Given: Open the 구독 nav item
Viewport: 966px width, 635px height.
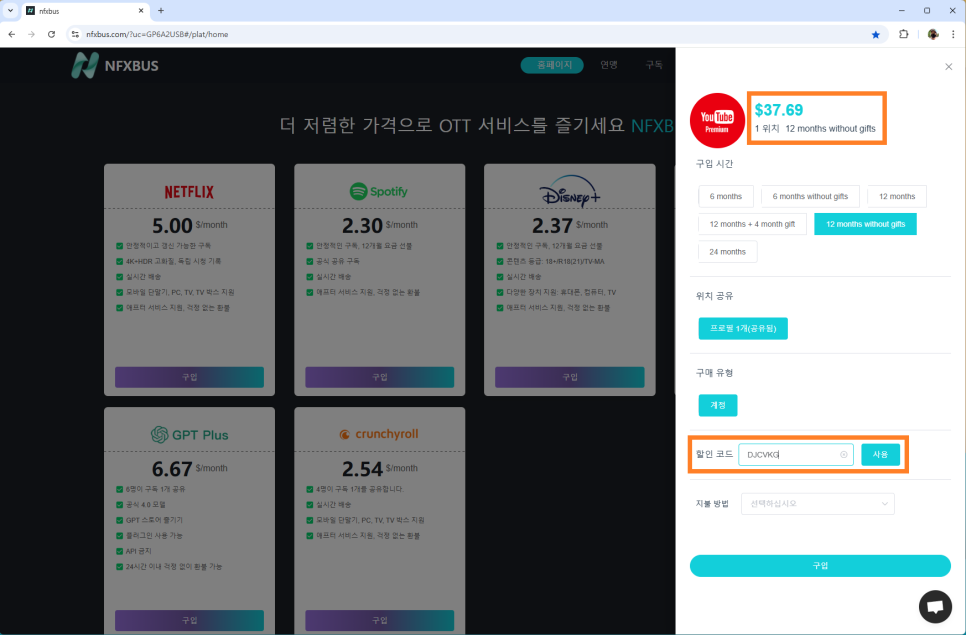Looking at the screenshot, I should pos(654,65).
